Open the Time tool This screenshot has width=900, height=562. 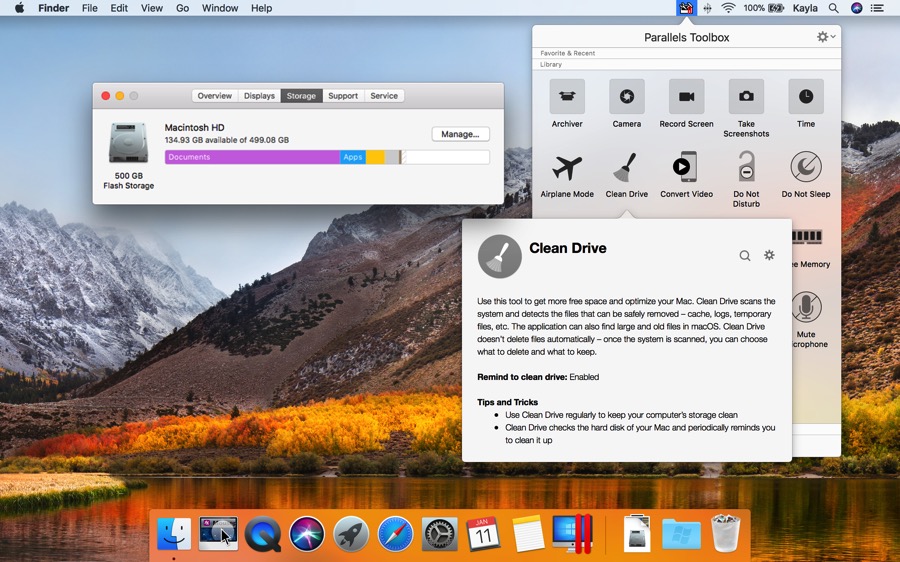(806, 96)
